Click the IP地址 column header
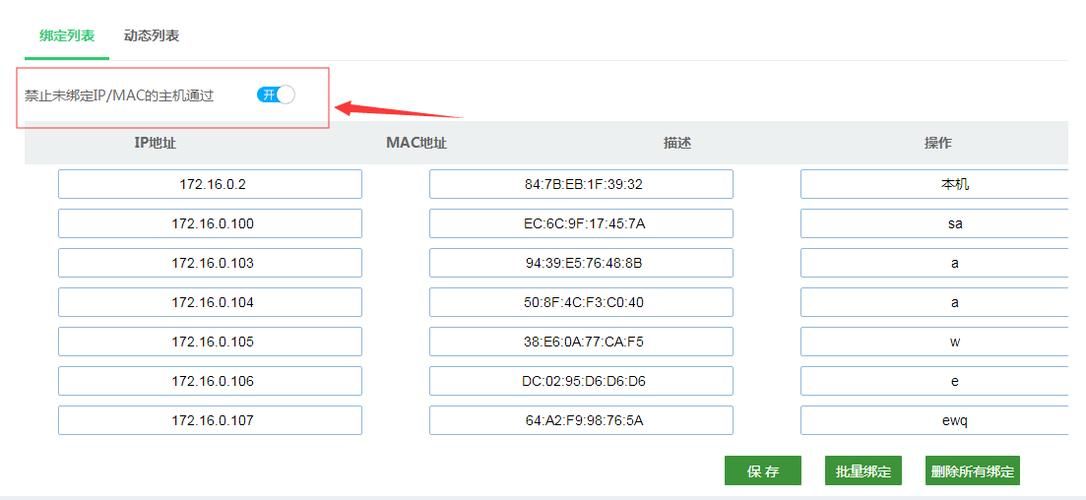1086x500 pixels. tap(155, 143)
